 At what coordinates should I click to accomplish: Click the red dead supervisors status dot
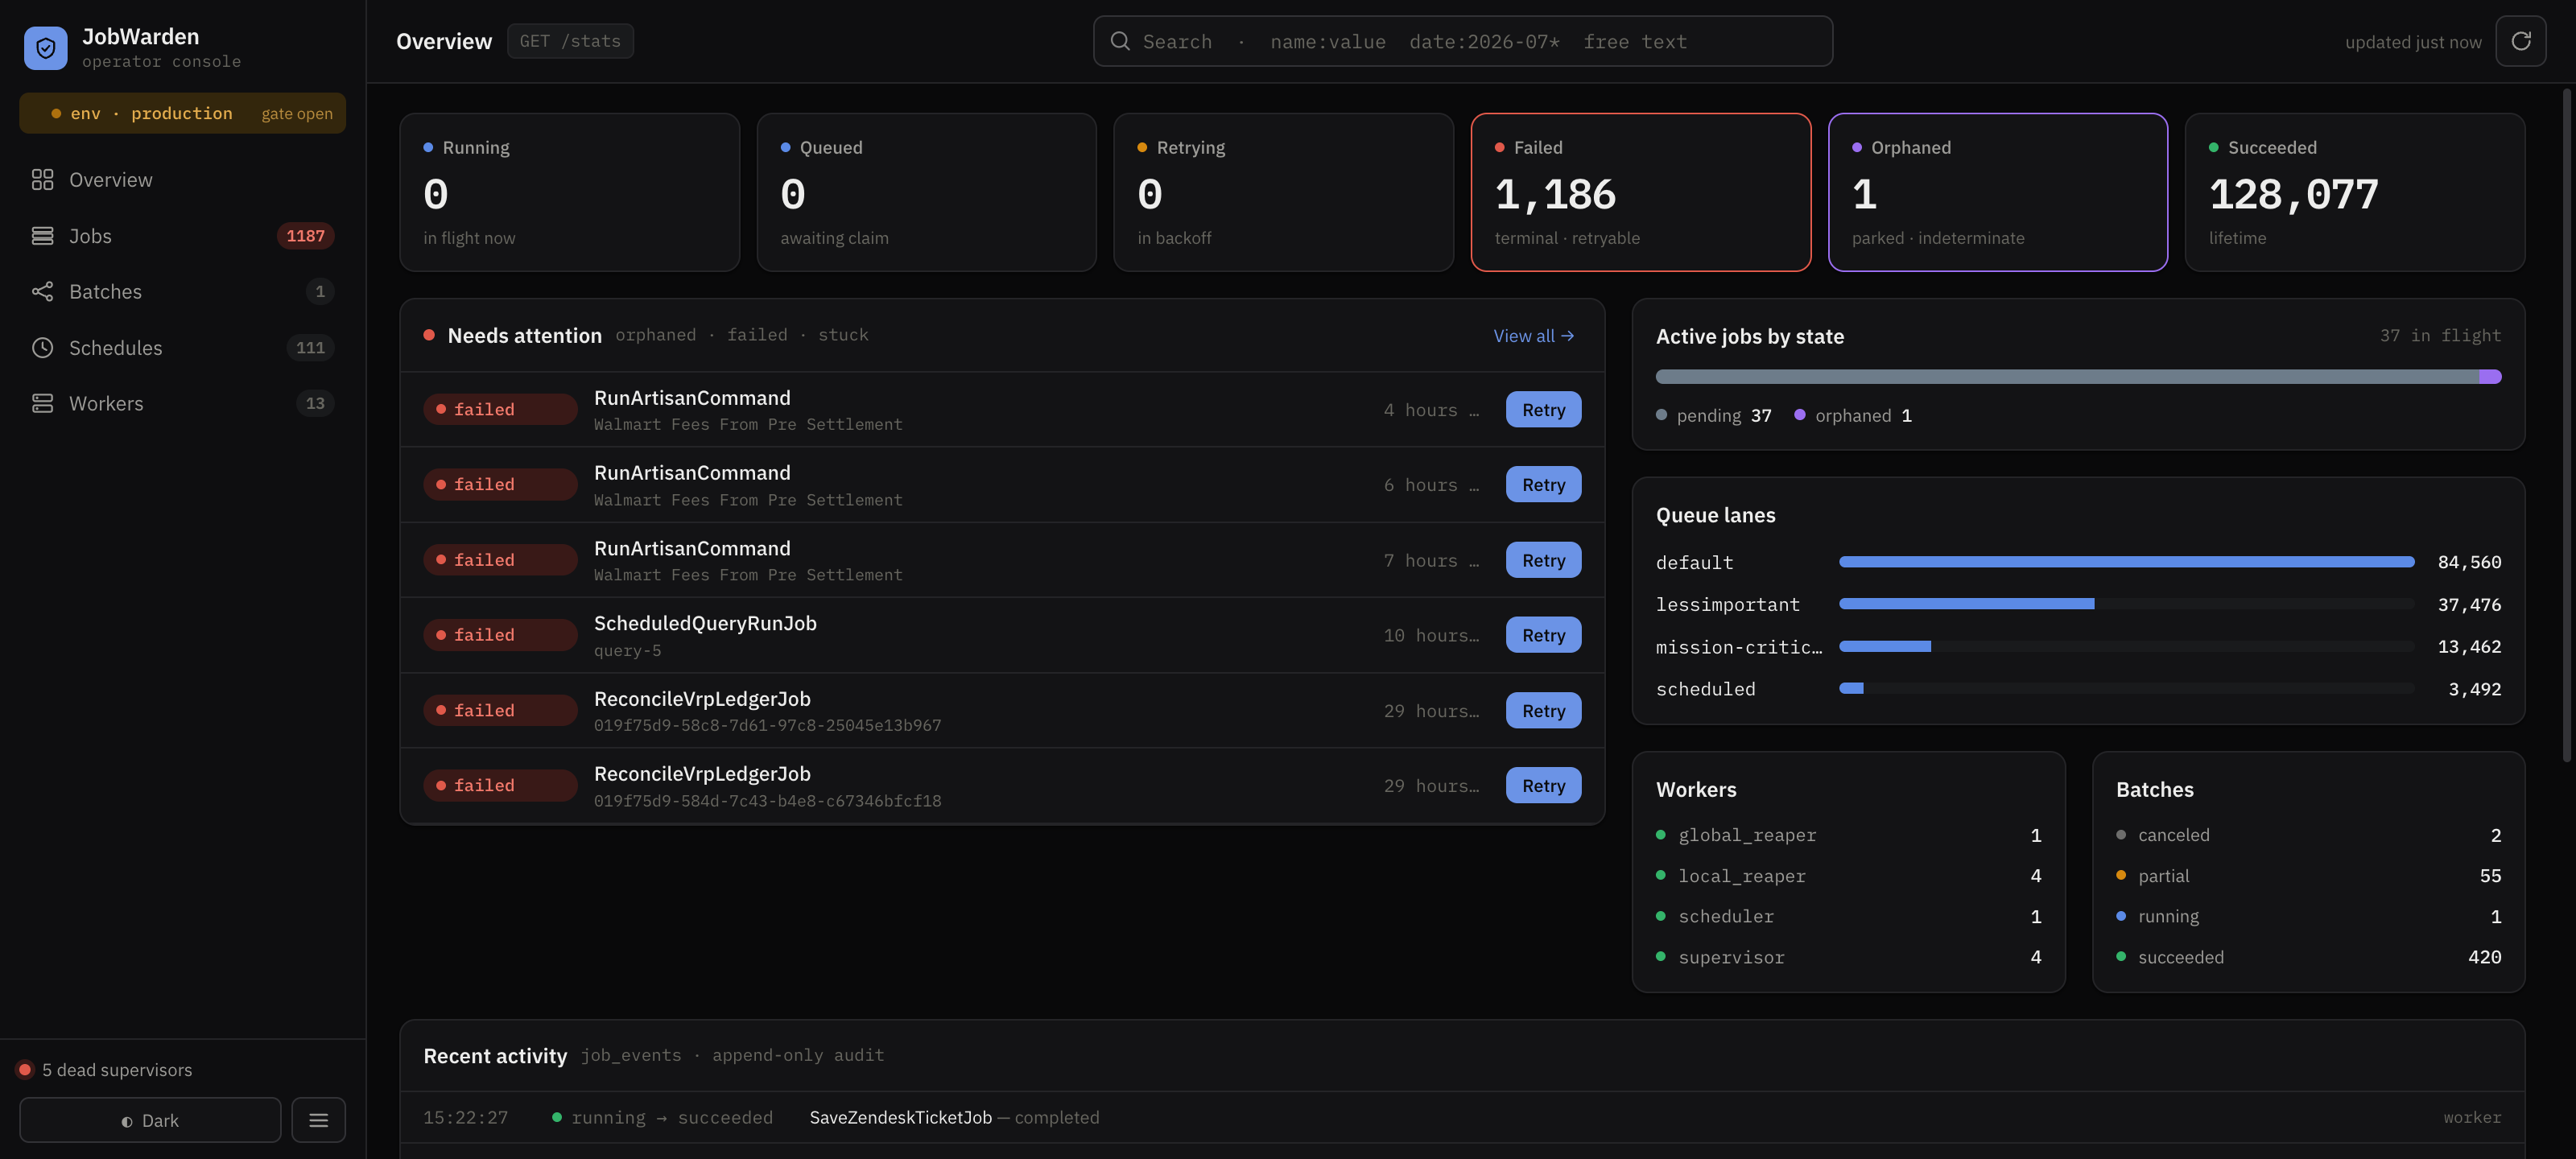25,1070
